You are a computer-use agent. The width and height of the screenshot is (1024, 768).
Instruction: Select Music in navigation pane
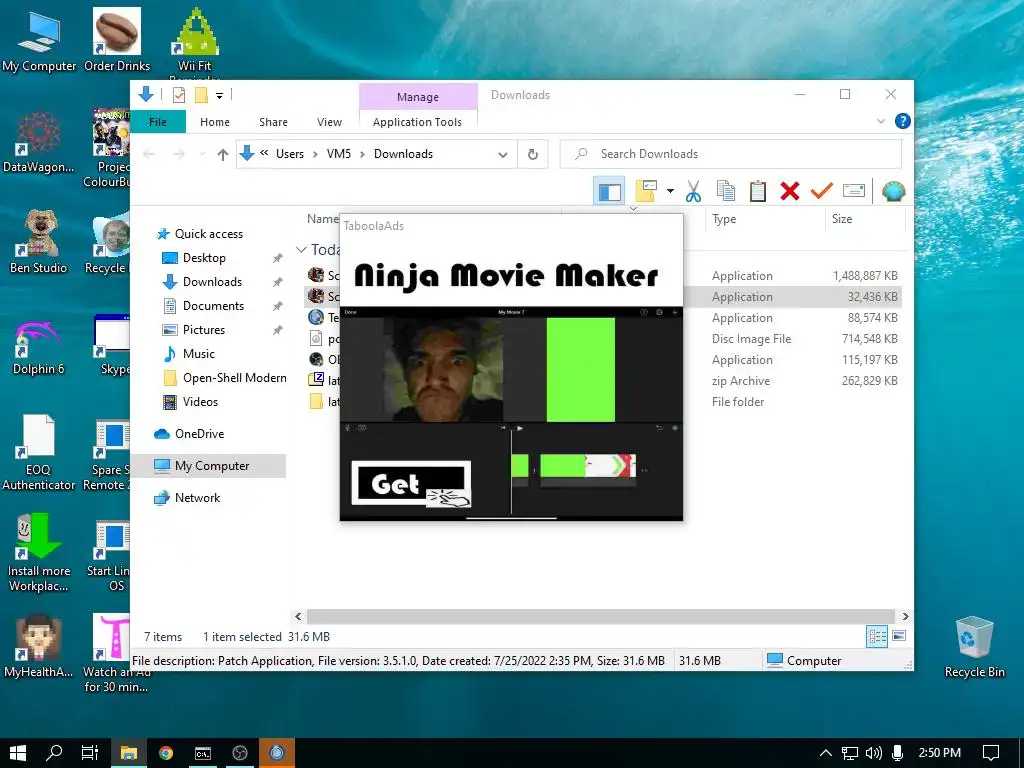tap(199, 354)
